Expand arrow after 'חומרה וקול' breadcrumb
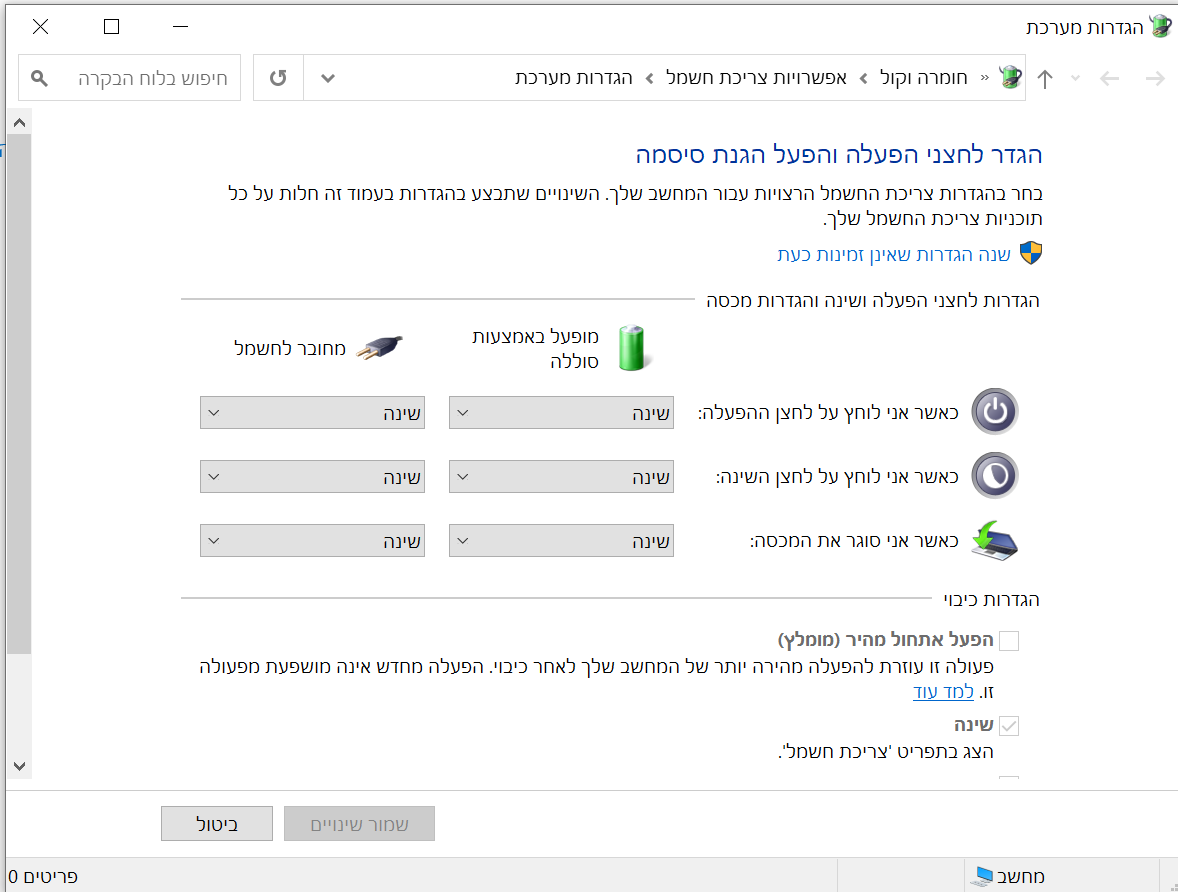Screen dimensions: 1178x892 point(863,78)
